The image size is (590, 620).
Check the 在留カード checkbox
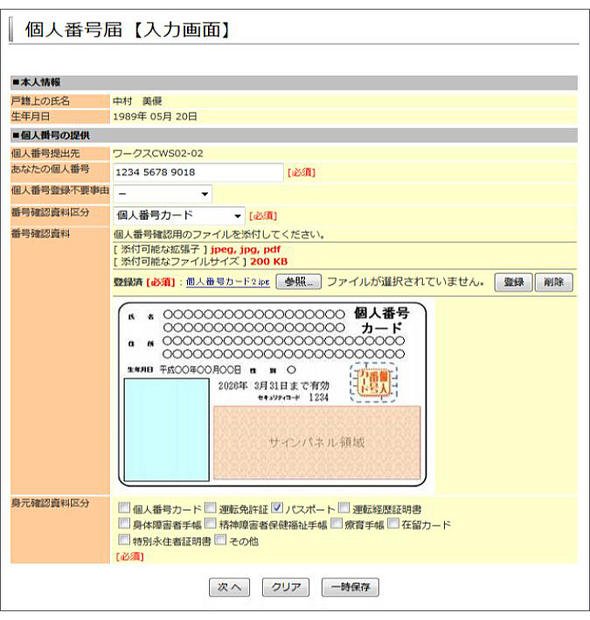click(393, 523)
